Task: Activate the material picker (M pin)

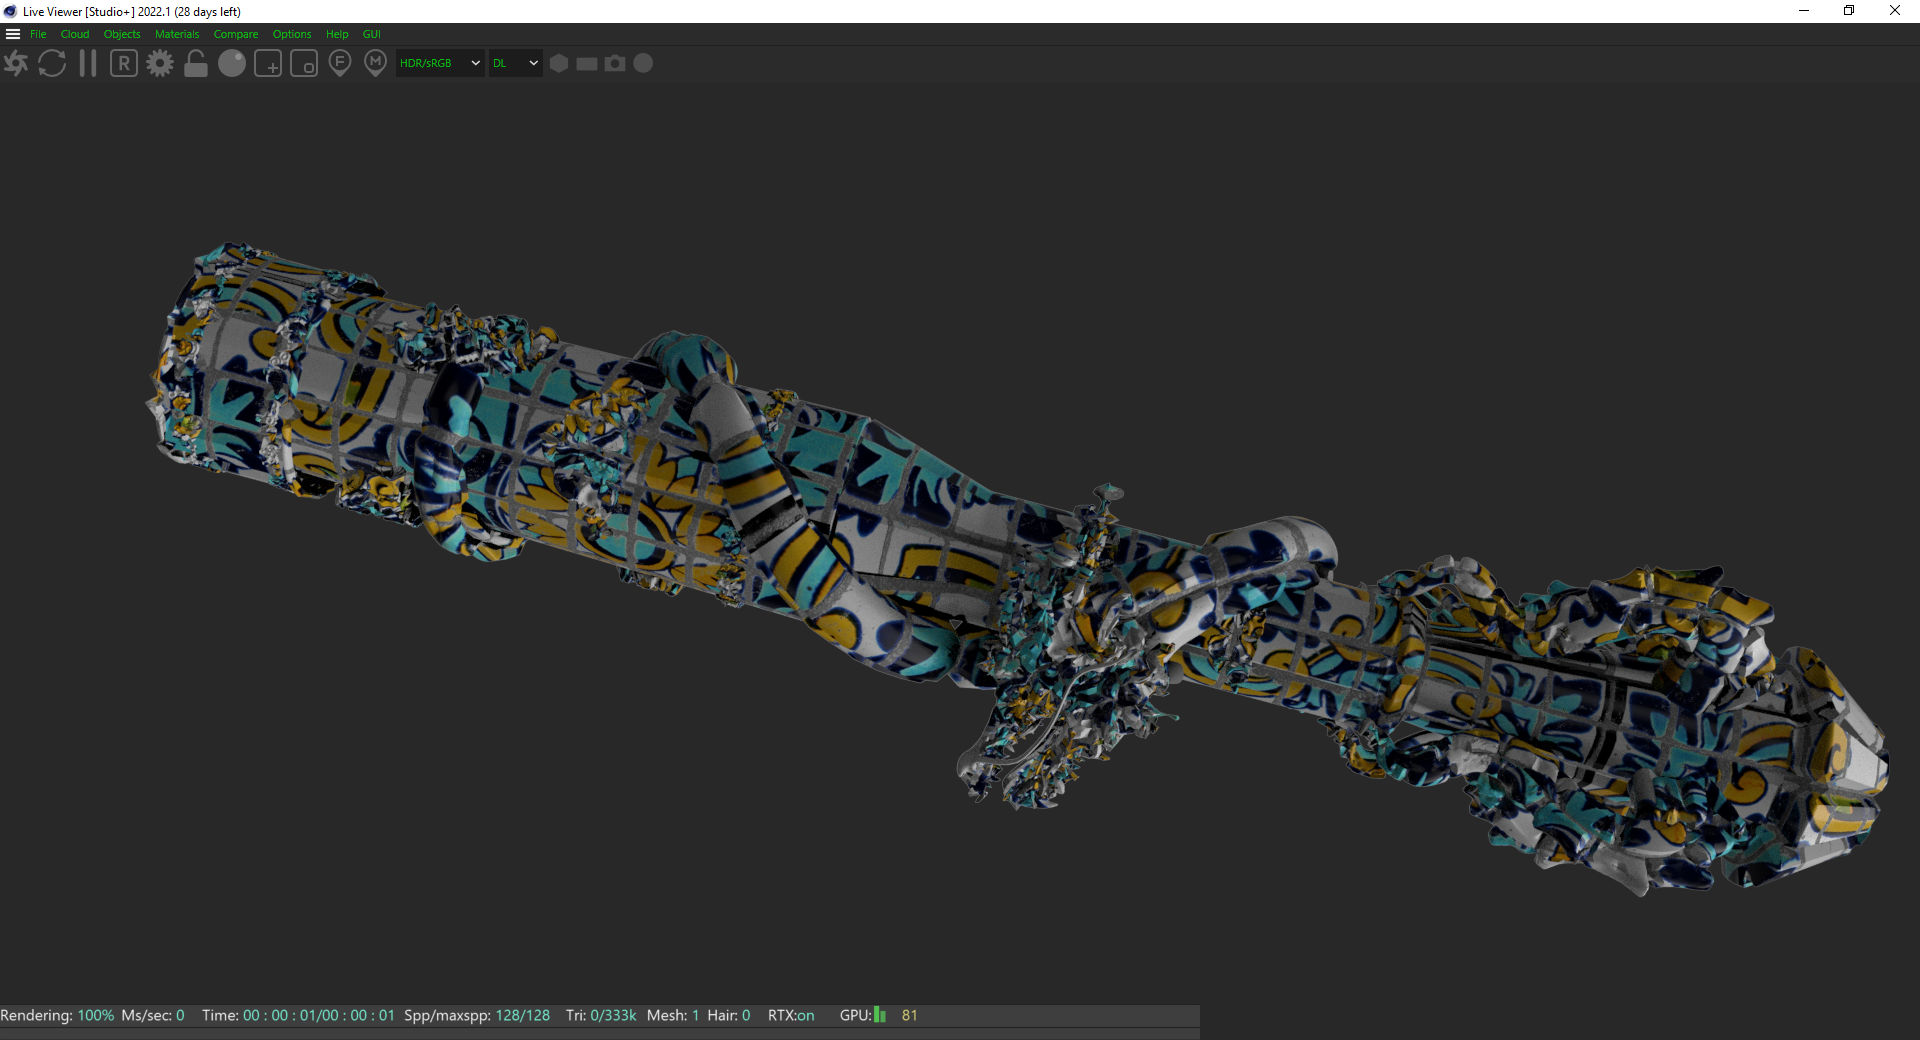Action: coord(375,64)
